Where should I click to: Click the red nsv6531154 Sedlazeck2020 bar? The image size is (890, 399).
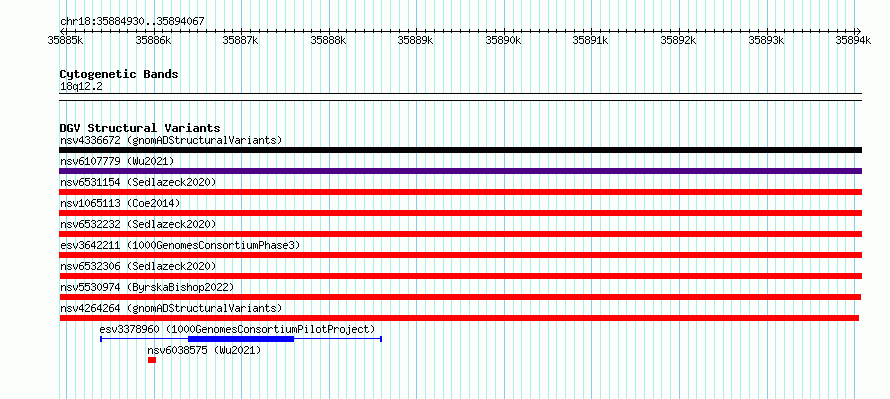(x=460, y=192)
